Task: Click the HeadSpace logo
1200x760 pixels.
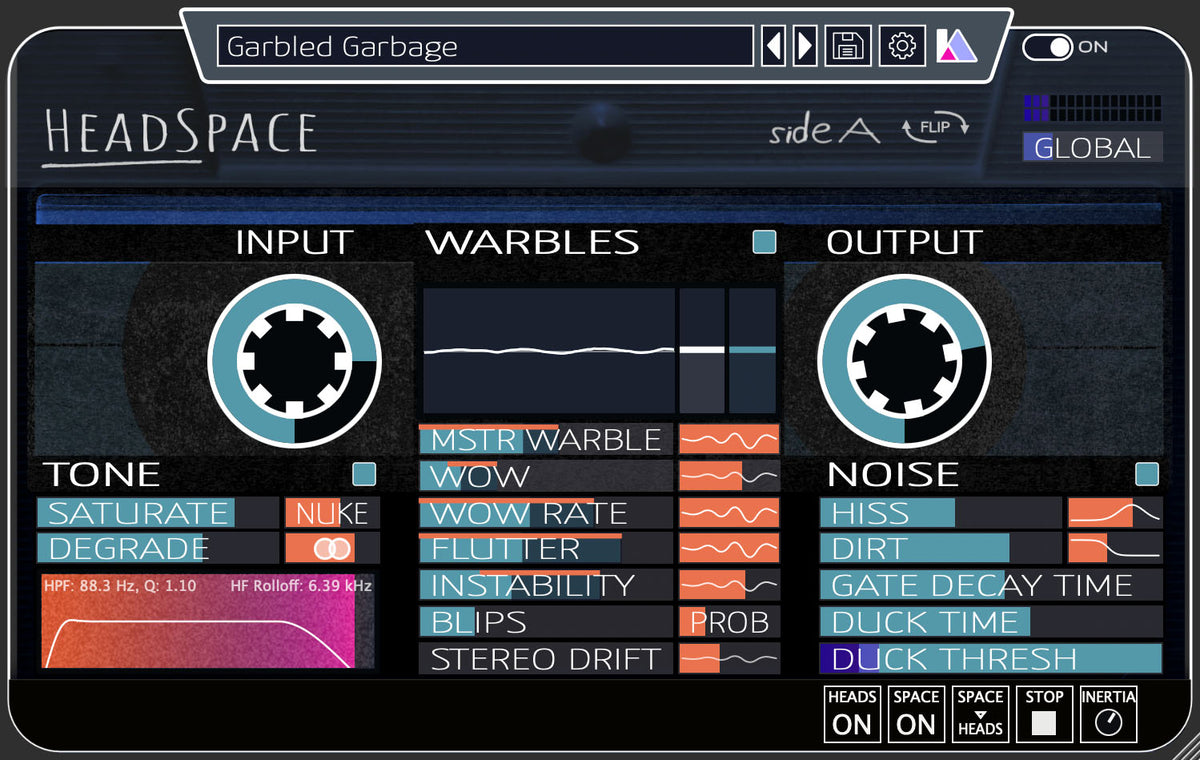Action: tap(180, 135)
